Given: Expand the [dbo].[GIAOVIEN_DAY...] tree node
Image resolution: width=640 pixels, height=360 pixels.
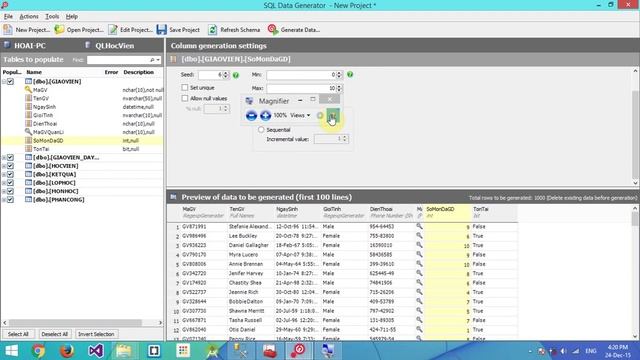Looking at the screenshot, I should pos(4,157).
